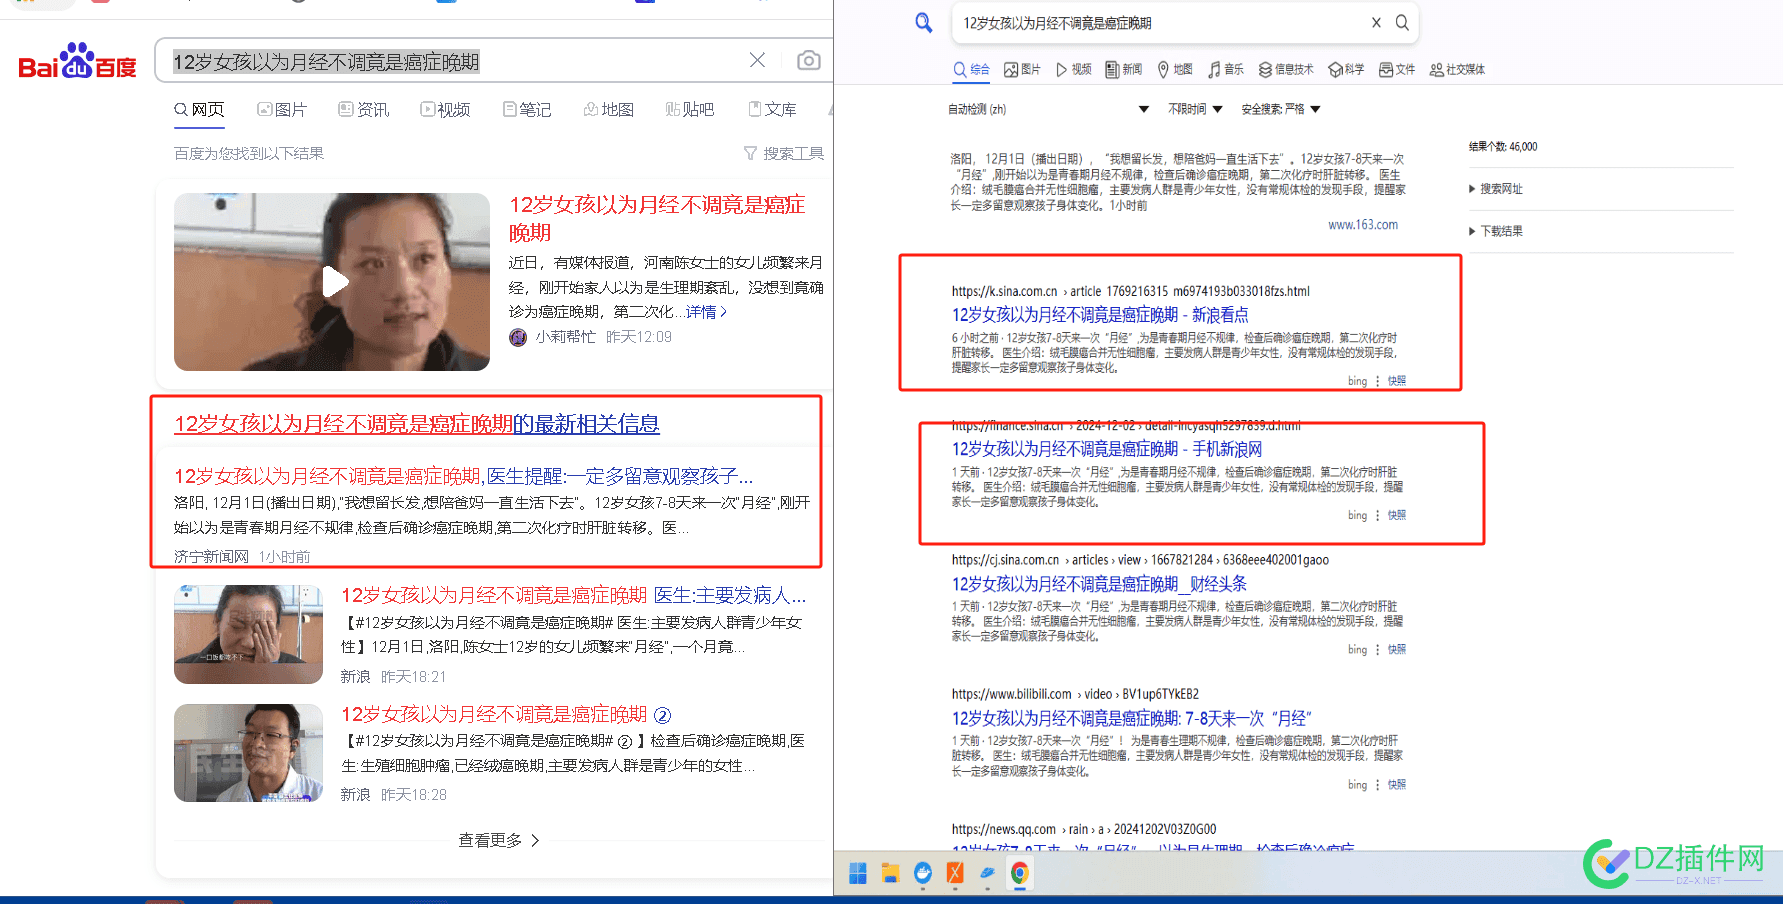Clear the Baidu search box with X
The width and height of the screenshot is (1783, 904).
coord(757,60)
